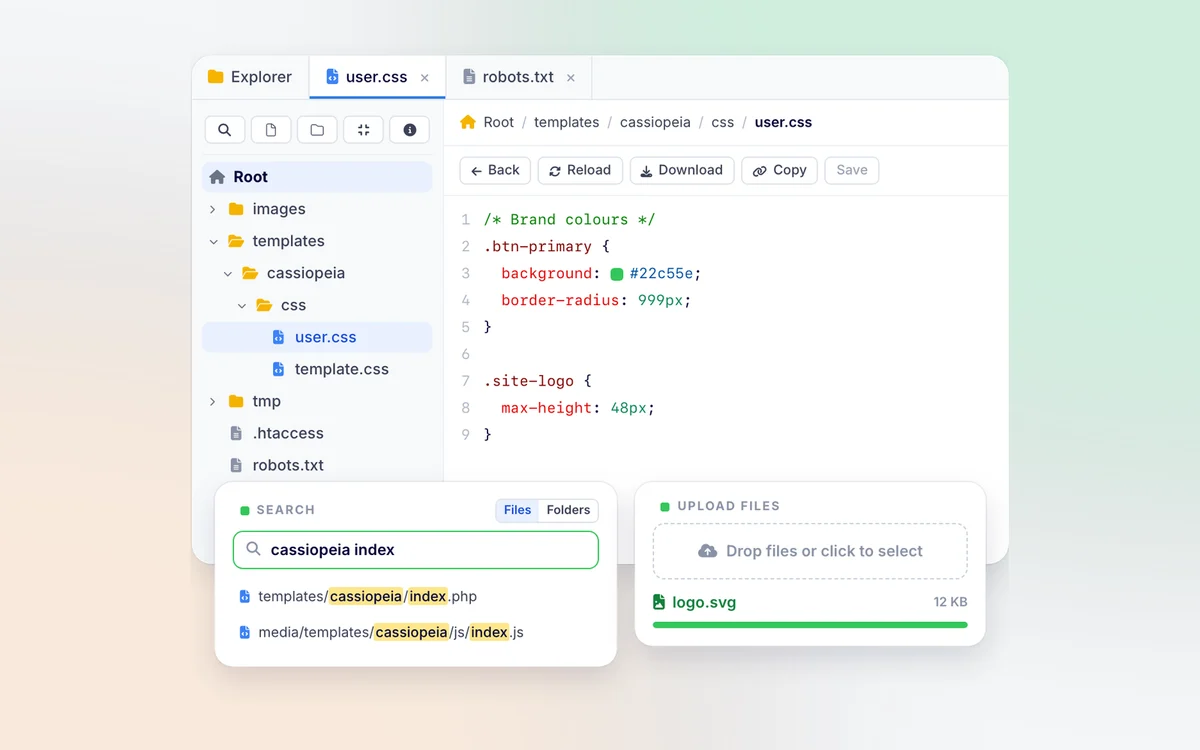Image resolution: width=1200 pixels, height=750 pixels.
Task: Collapse the css folder chevron
Action: pos(242,305)
